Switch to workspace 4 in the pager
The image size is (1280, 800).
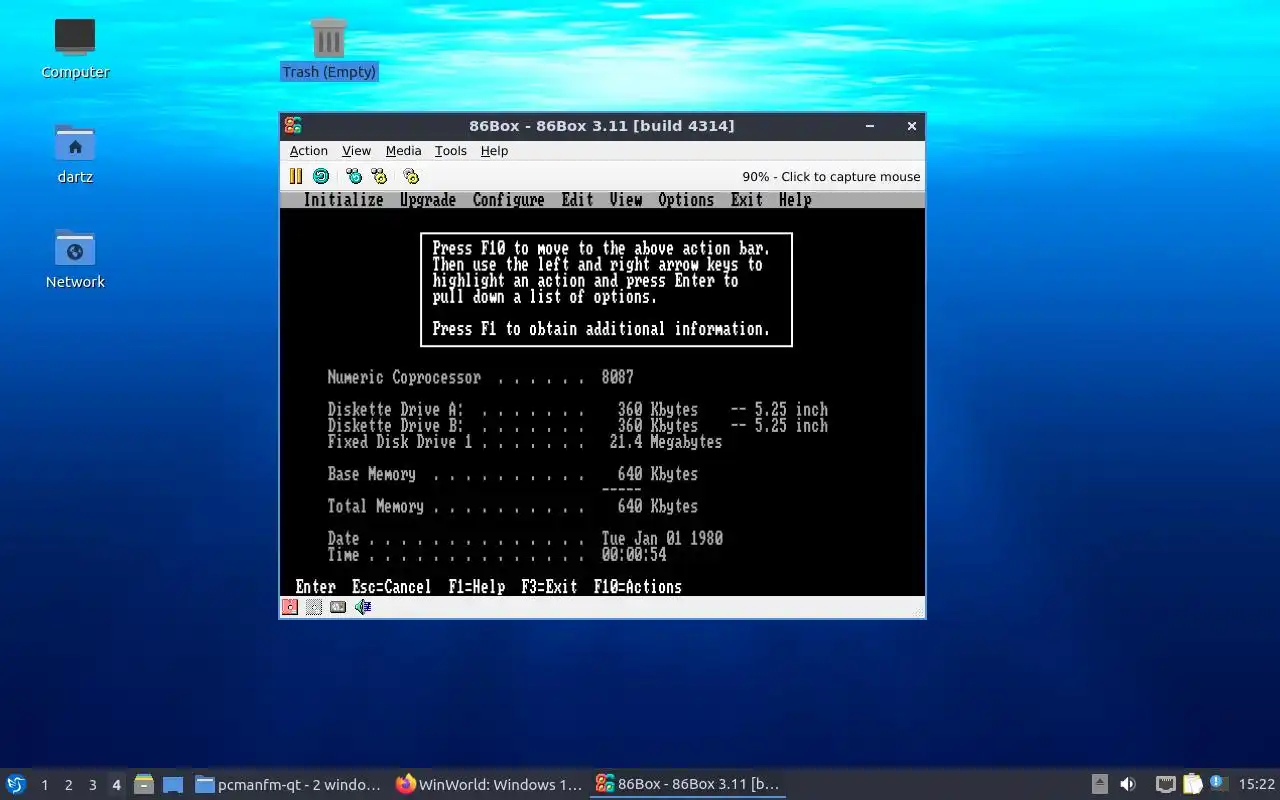click(x=116, y=785)
